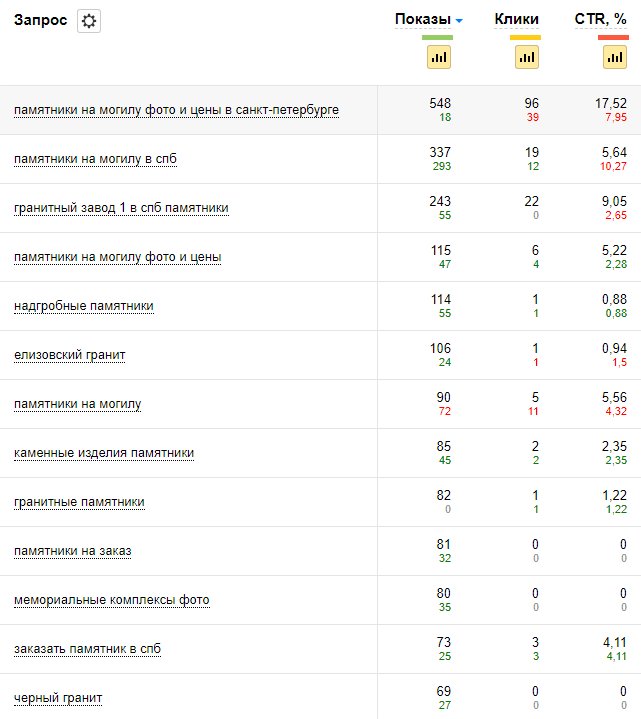Open the «черный гранит» query
Viewport: 641px width, 719px height.
[x=58, y=698]
